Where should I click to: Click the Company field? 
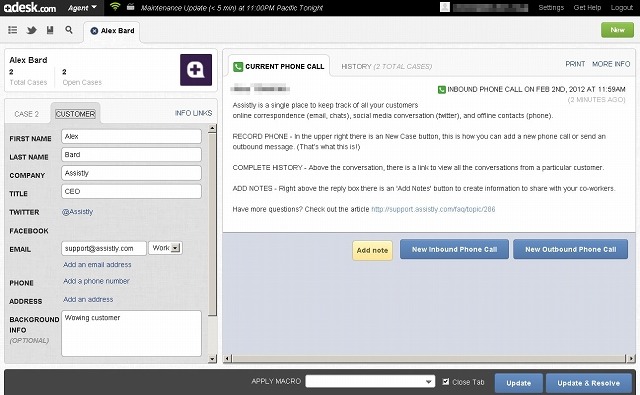tap(131, 173)
